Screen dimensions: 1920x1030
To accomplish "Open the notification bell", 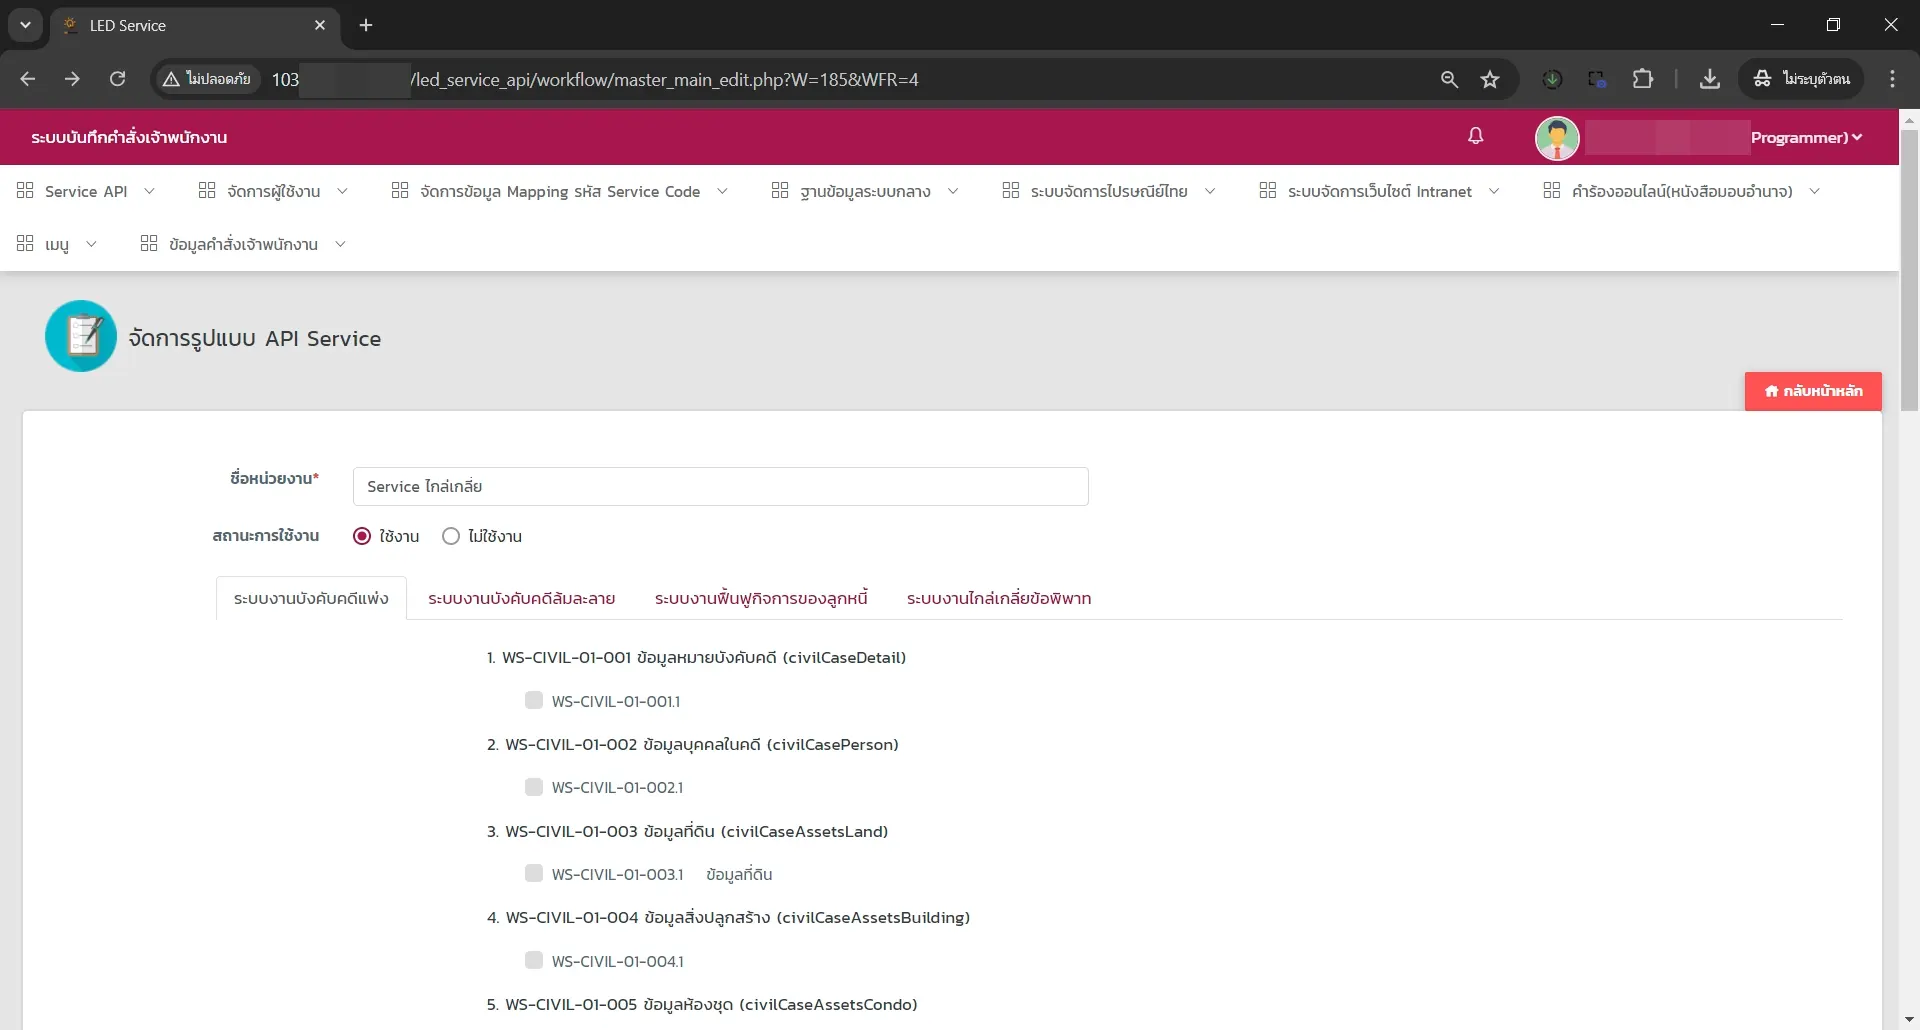I will 1475,136.
